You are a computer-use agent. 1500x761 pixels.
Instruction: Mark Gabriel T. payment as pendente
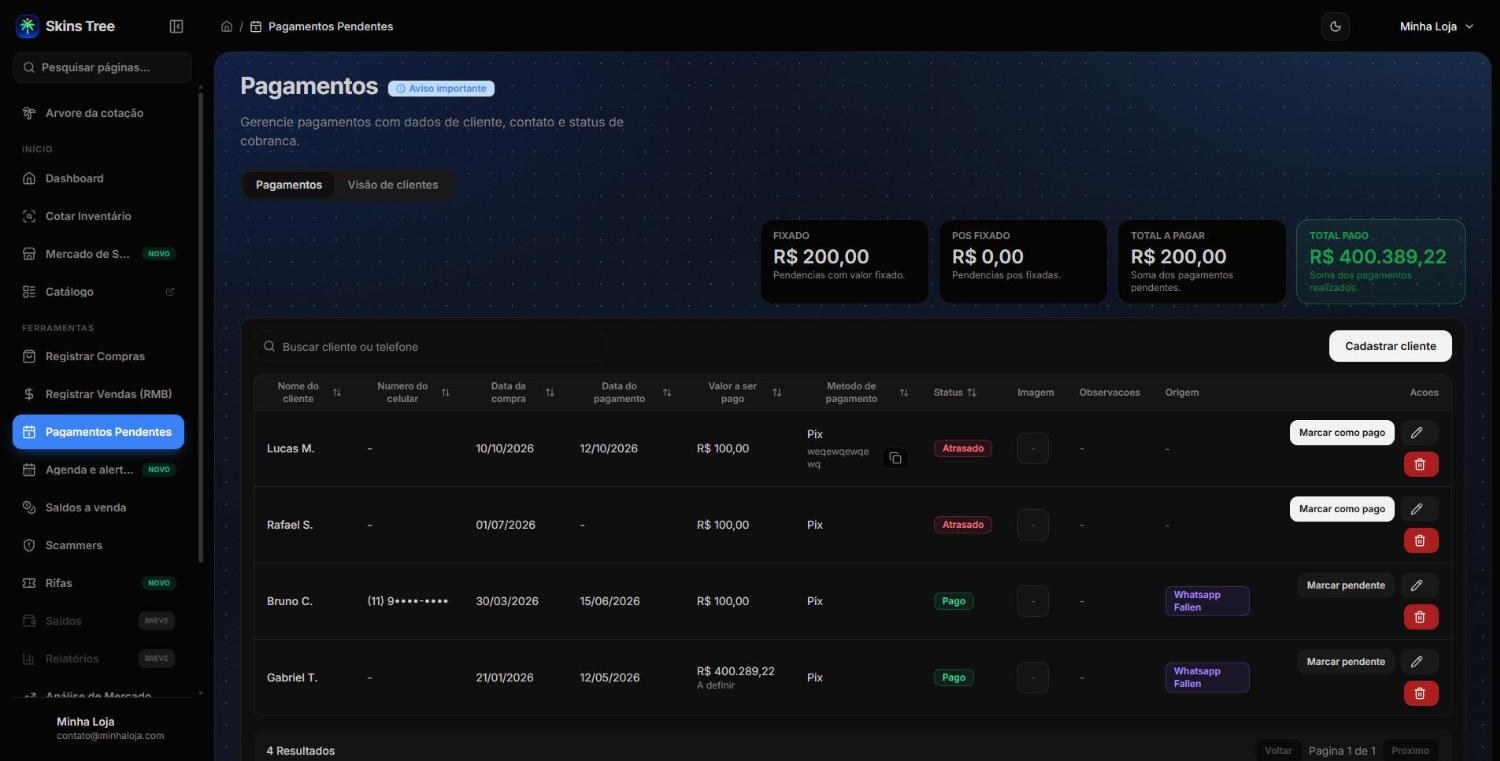(1346, 661)
